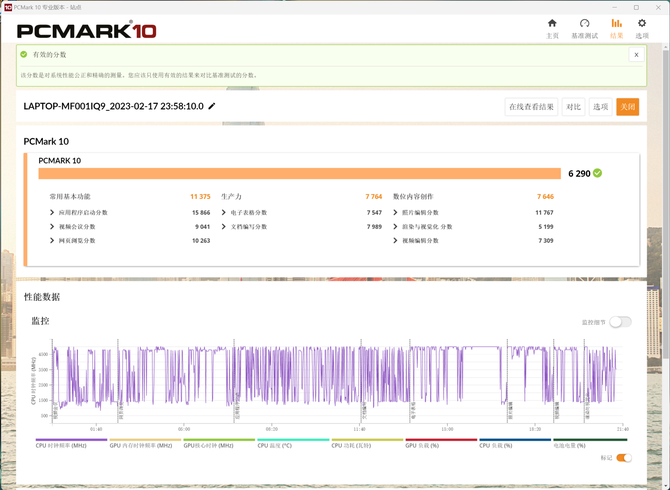Click the 电子表格 marker line in the chart
670x490 pixels.
point(409,380)
